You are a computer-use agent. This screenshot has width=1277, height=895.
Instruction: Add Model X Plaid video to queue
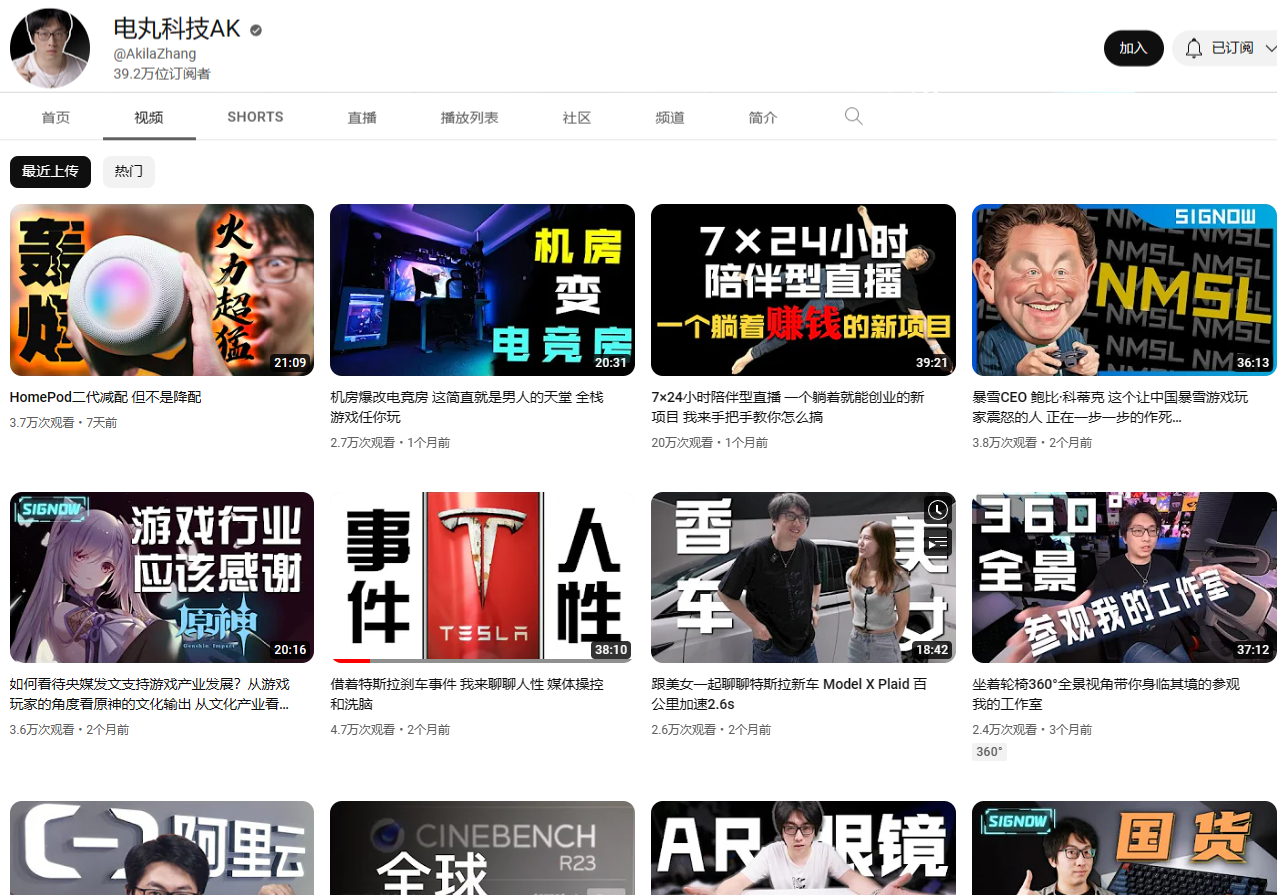tap(937, 543)
